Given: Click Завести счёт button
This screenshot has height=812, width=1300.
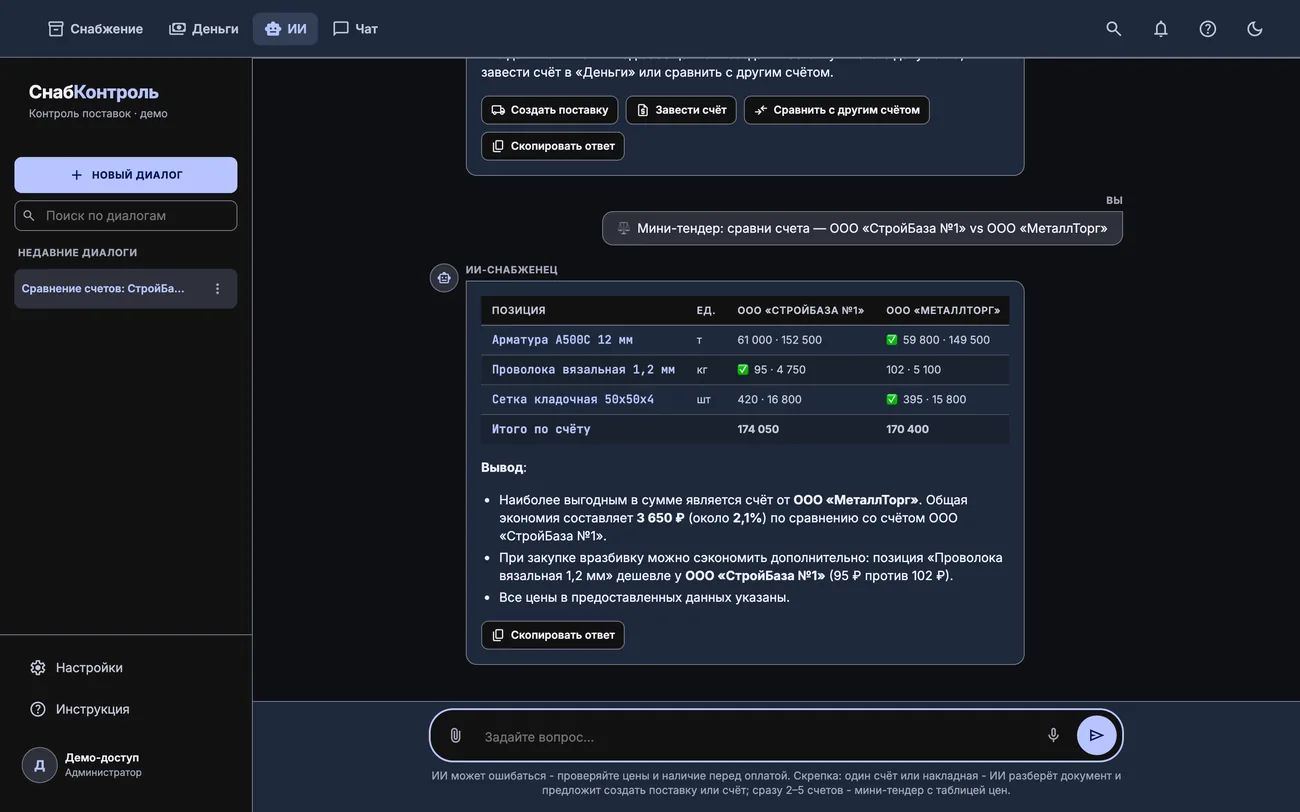Looking at the screenshot, I should pyautogui.click(x=681, y=110).
